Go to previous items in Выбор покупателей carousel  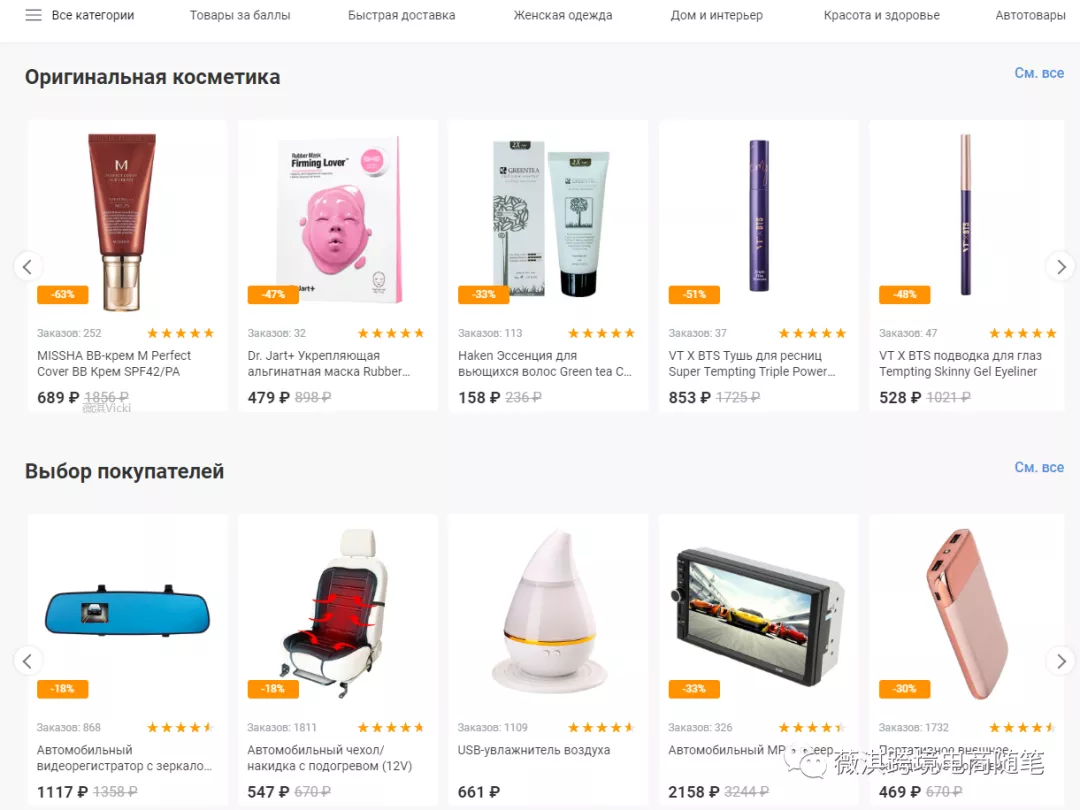click(x=28, y=661)
